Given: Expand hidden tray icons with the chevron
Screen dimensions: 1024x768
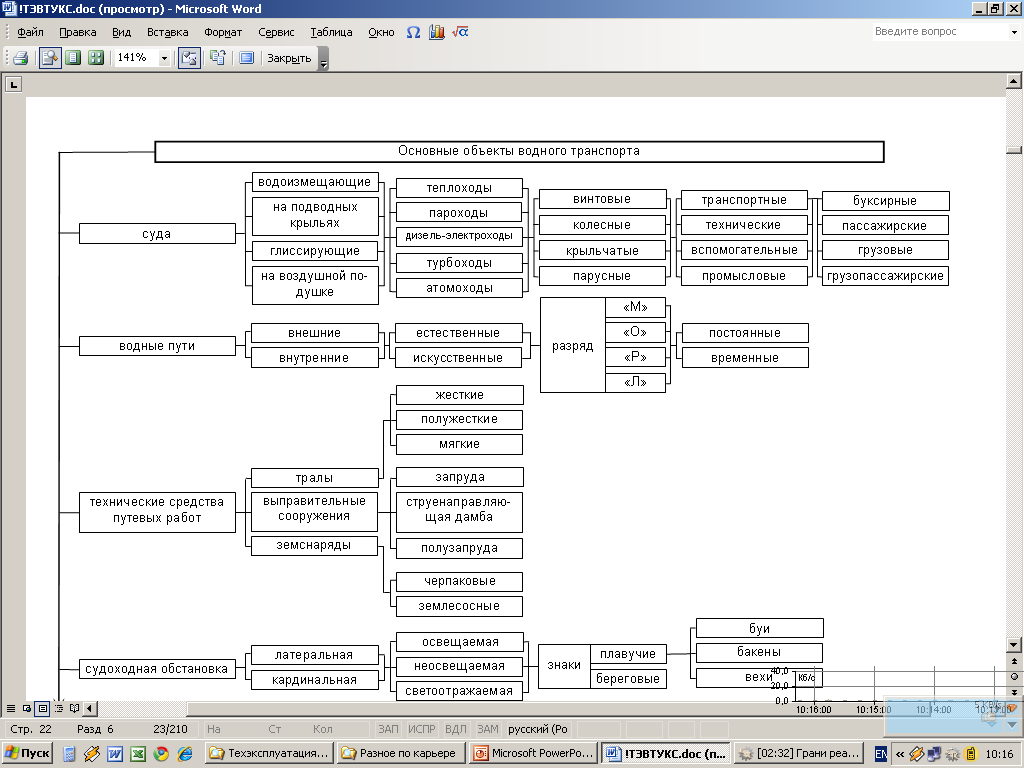Looking at the screenshot, I should [x=900, y=754].
